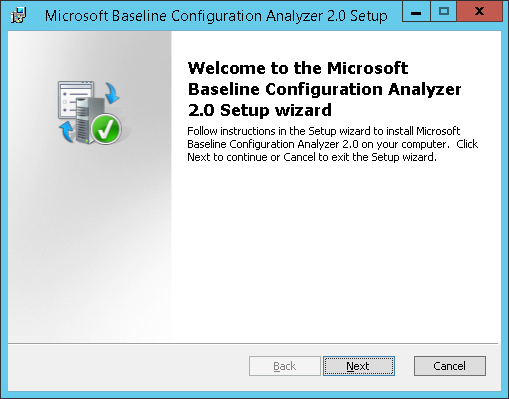
Task: Click the 'Welcome to the Microsoft' heading
Action: pyautogui.click(x=298, y=68)
